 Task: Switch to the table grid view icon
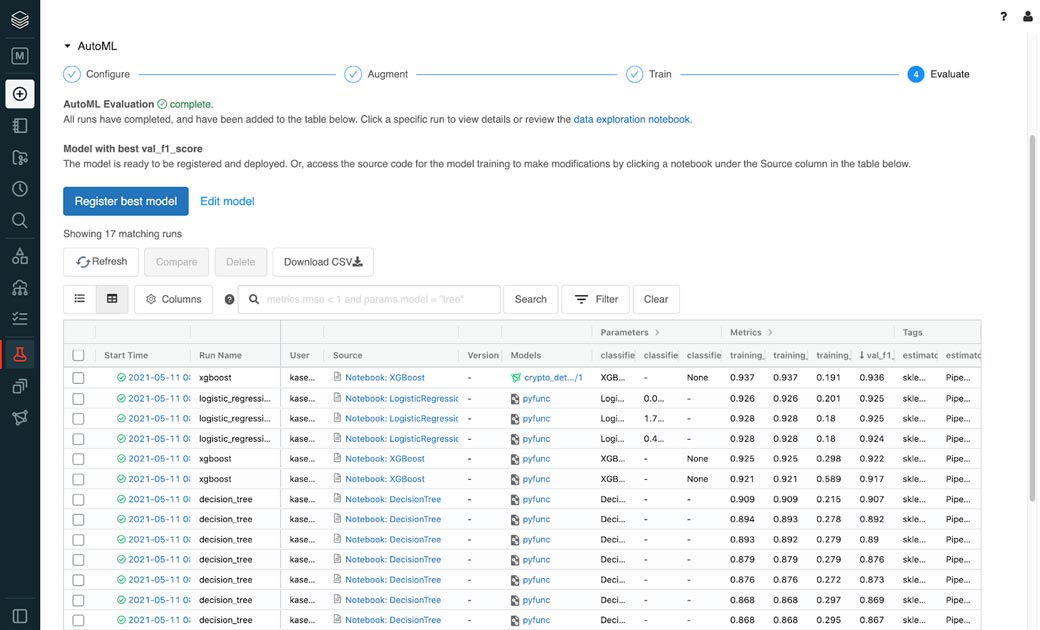click(112, 299)
